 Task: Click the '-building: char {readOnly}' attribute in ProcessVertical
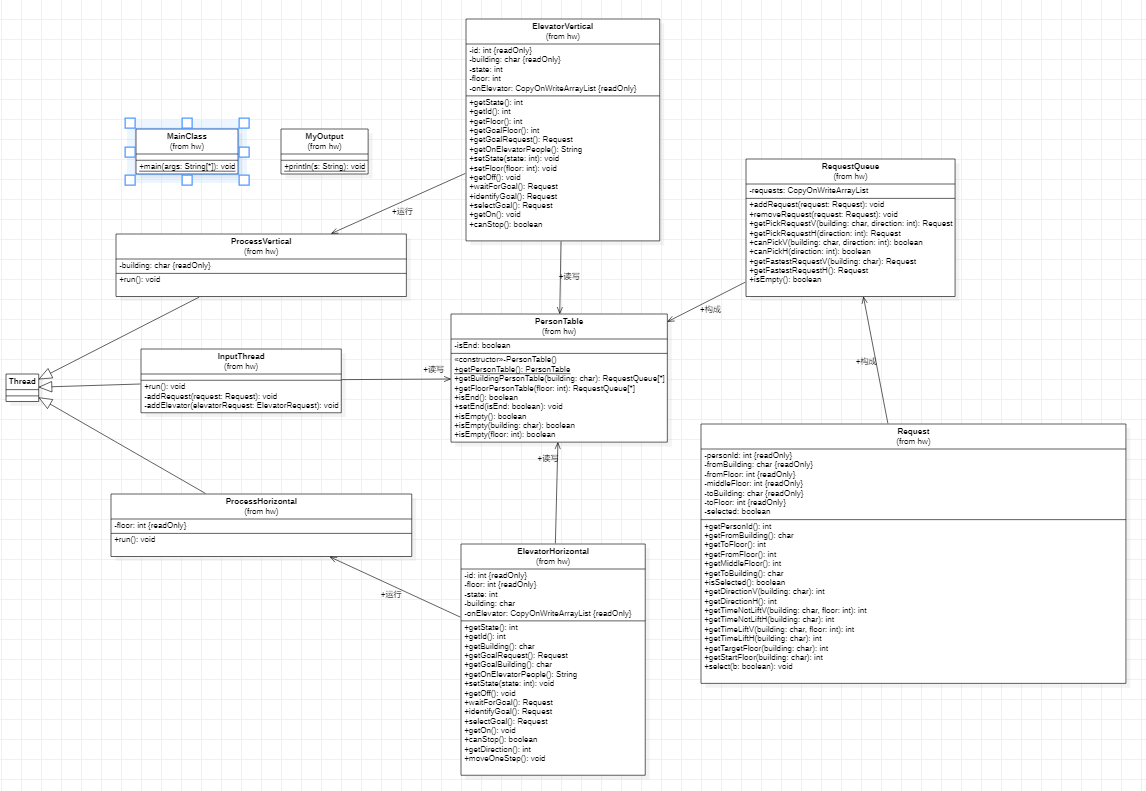pos(164,265)
